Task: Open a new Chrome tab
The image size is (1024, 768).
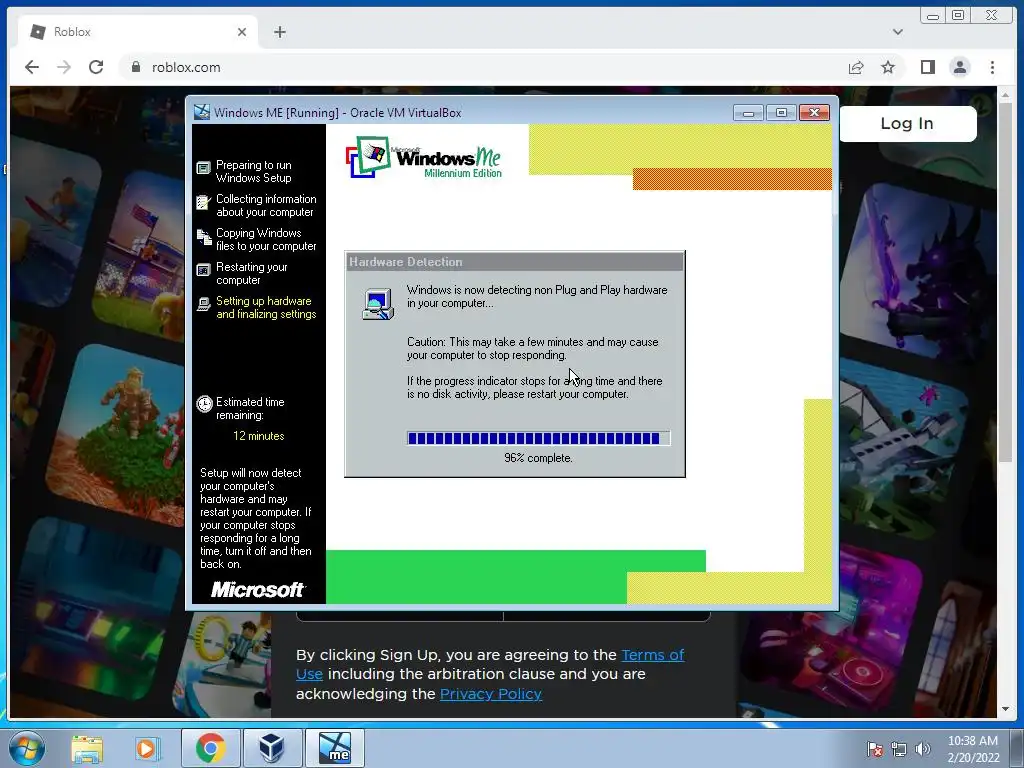Action: (280, 32)
